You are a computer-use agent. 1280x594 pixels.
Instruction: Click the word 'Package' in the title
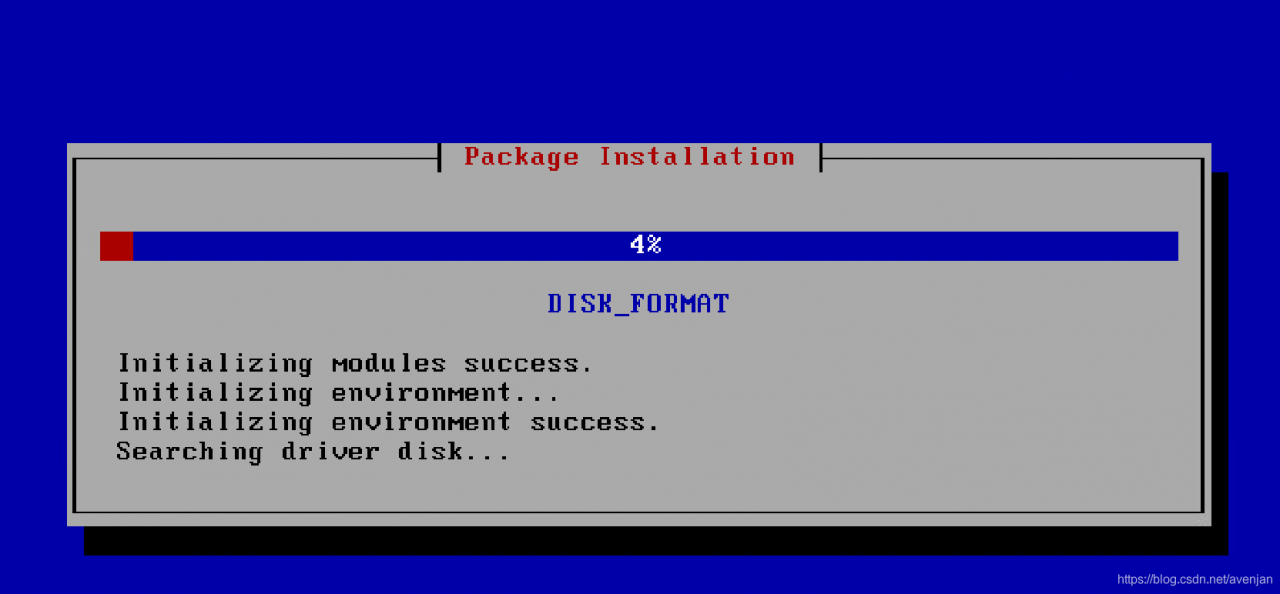pyautogui.click(x=521, y=157)
